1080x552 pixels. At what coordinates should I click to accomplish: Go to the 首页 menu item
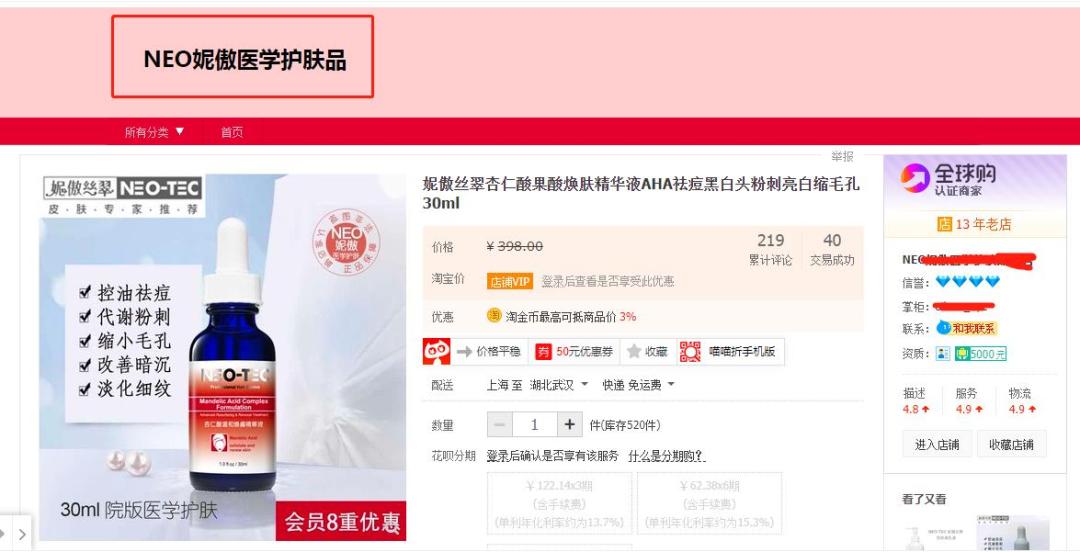coord(232,132)
